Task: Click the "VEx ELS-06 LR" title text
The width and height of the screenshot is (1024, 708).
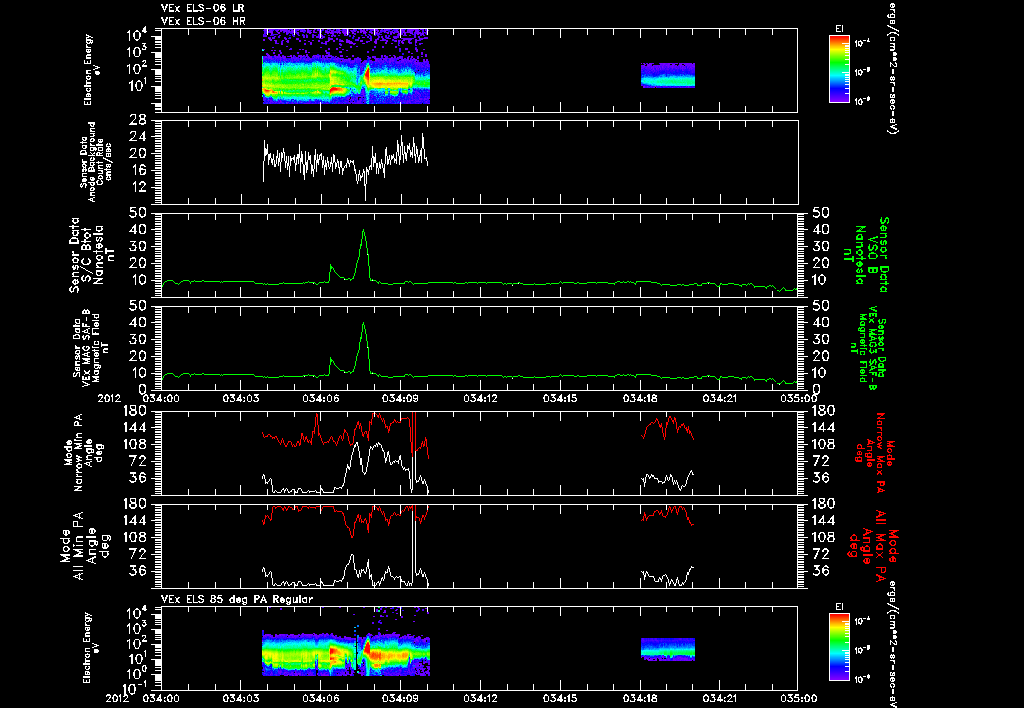Action: tap(202, 8)
